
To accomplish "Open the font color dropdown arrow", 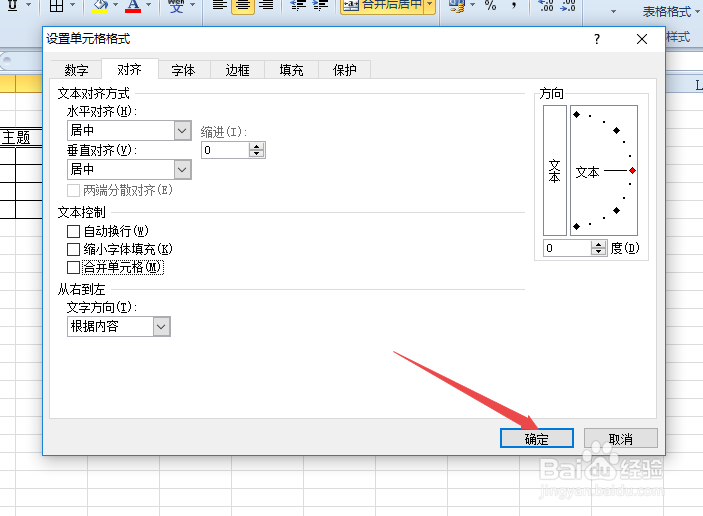I will (x=148, y=5).
